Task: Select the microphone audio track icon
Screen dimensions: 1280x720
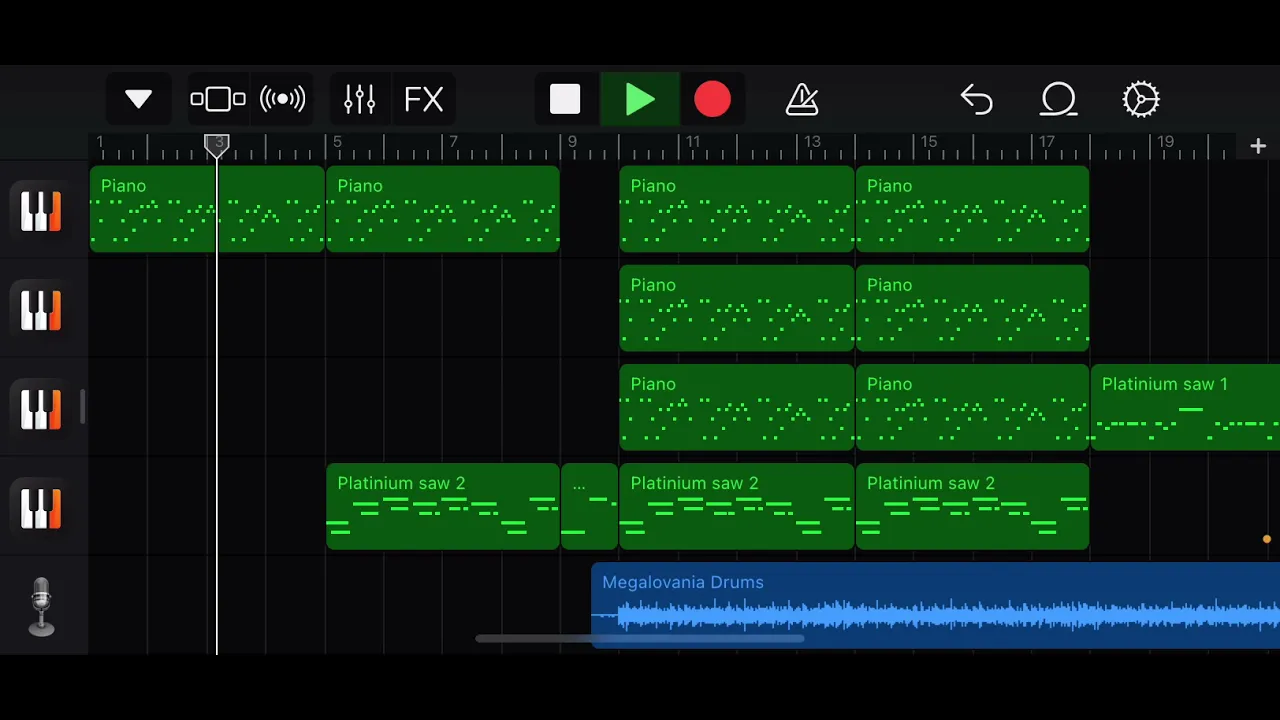Action: point(41,606)
